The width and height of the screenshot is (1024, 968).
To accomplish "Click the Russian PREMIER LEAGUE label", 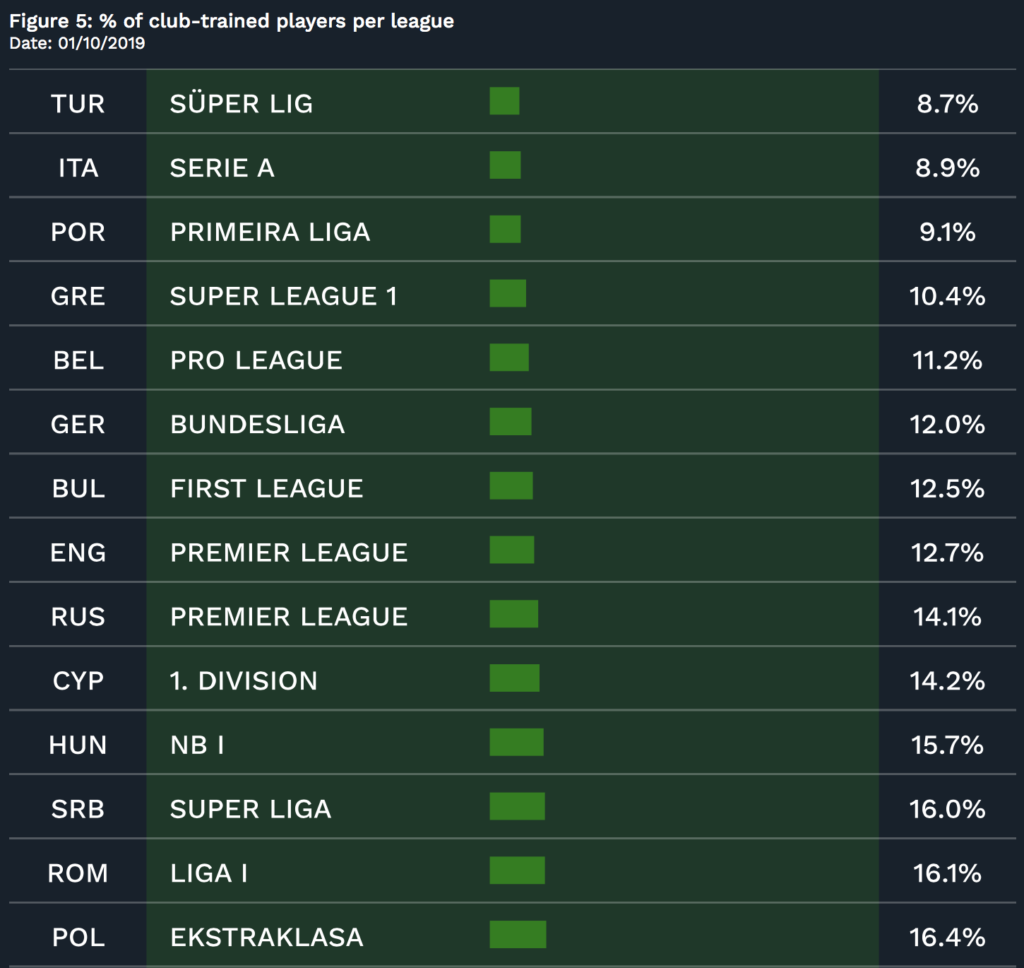I will pyautogui.click(x=289, y=617).
